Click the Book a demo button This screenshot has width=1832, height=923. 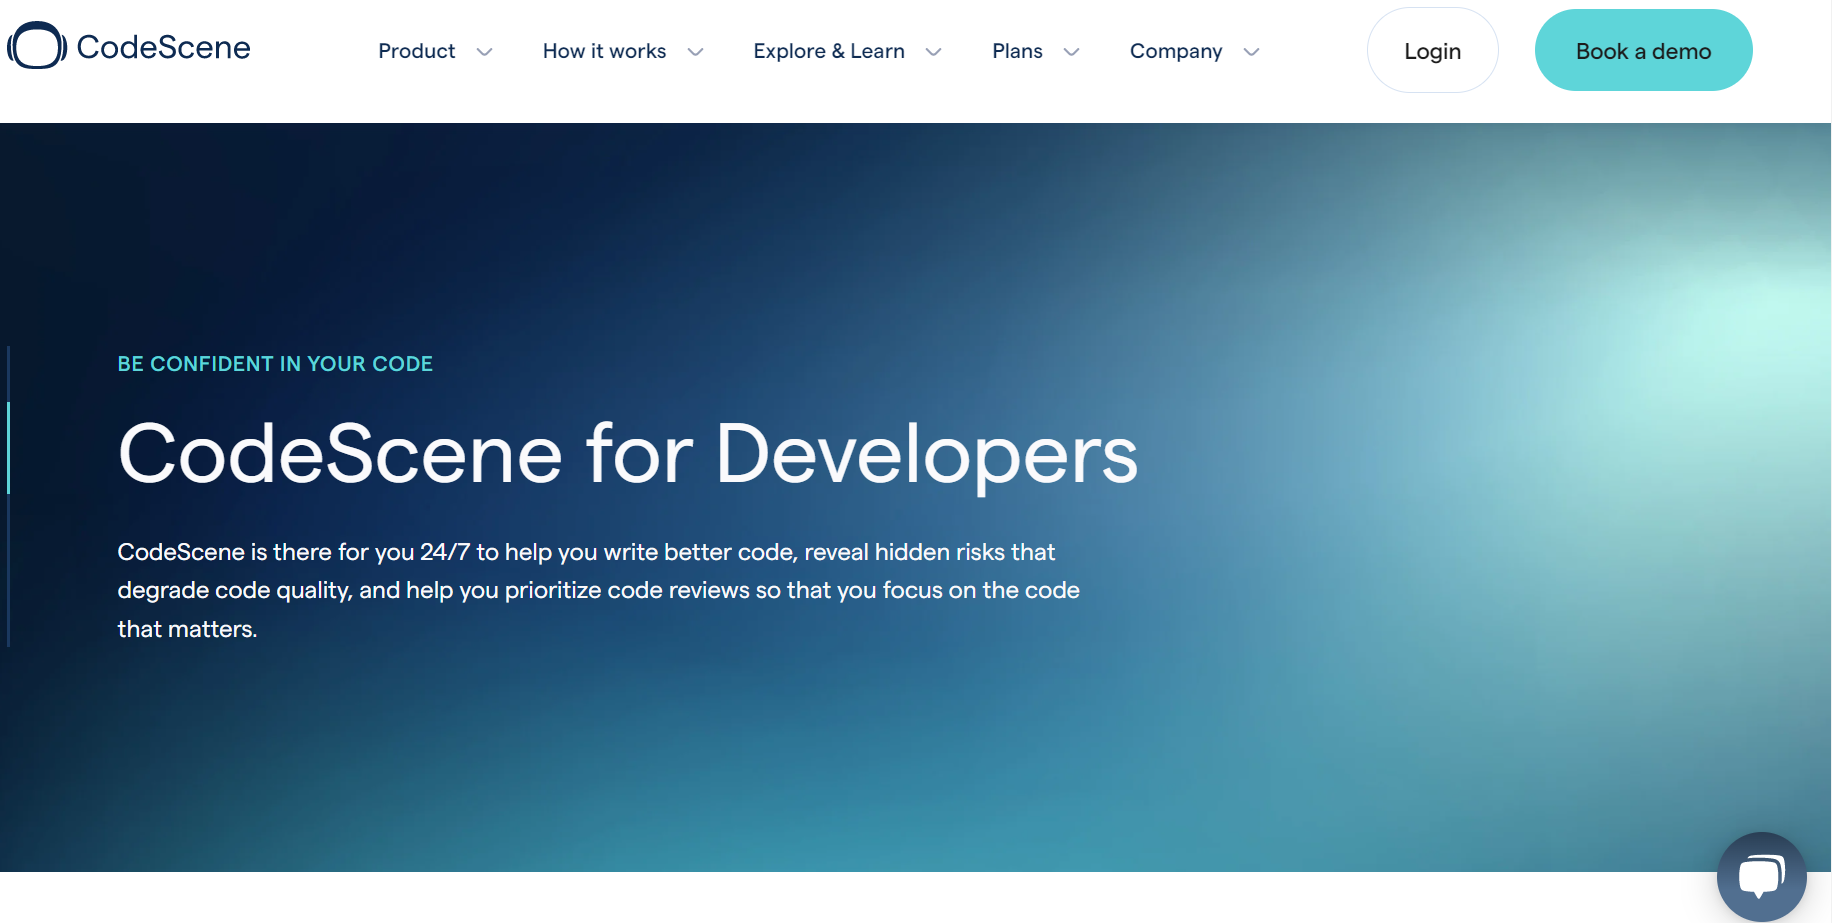click(x=1643, y=50)
